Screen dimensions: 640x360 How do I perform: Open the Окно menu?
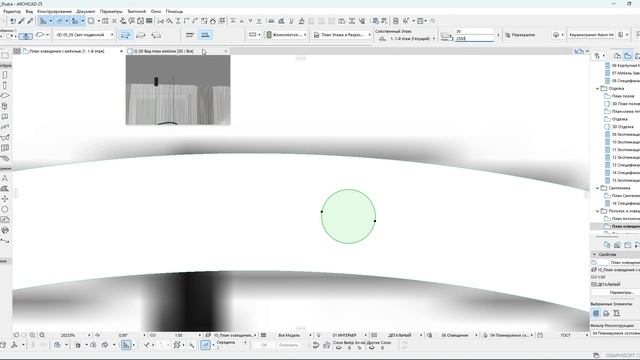pos(156,11)
